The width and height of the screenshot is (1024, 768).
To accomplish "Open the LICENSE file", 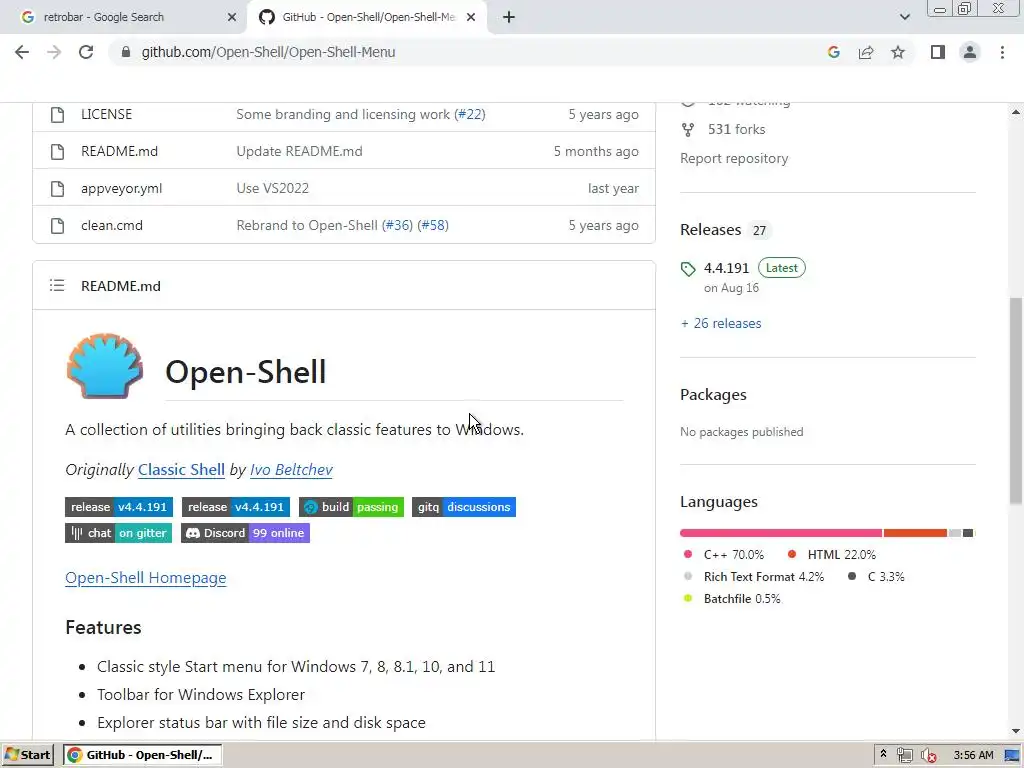I will (106, 114).
